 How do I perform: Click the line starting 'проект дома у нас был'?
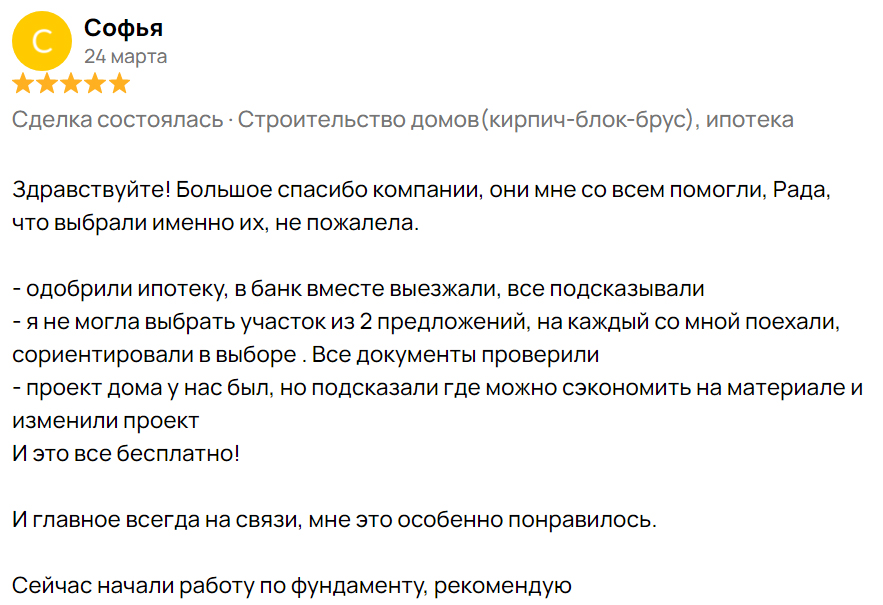pyautogui.click(x=437, y=388)
